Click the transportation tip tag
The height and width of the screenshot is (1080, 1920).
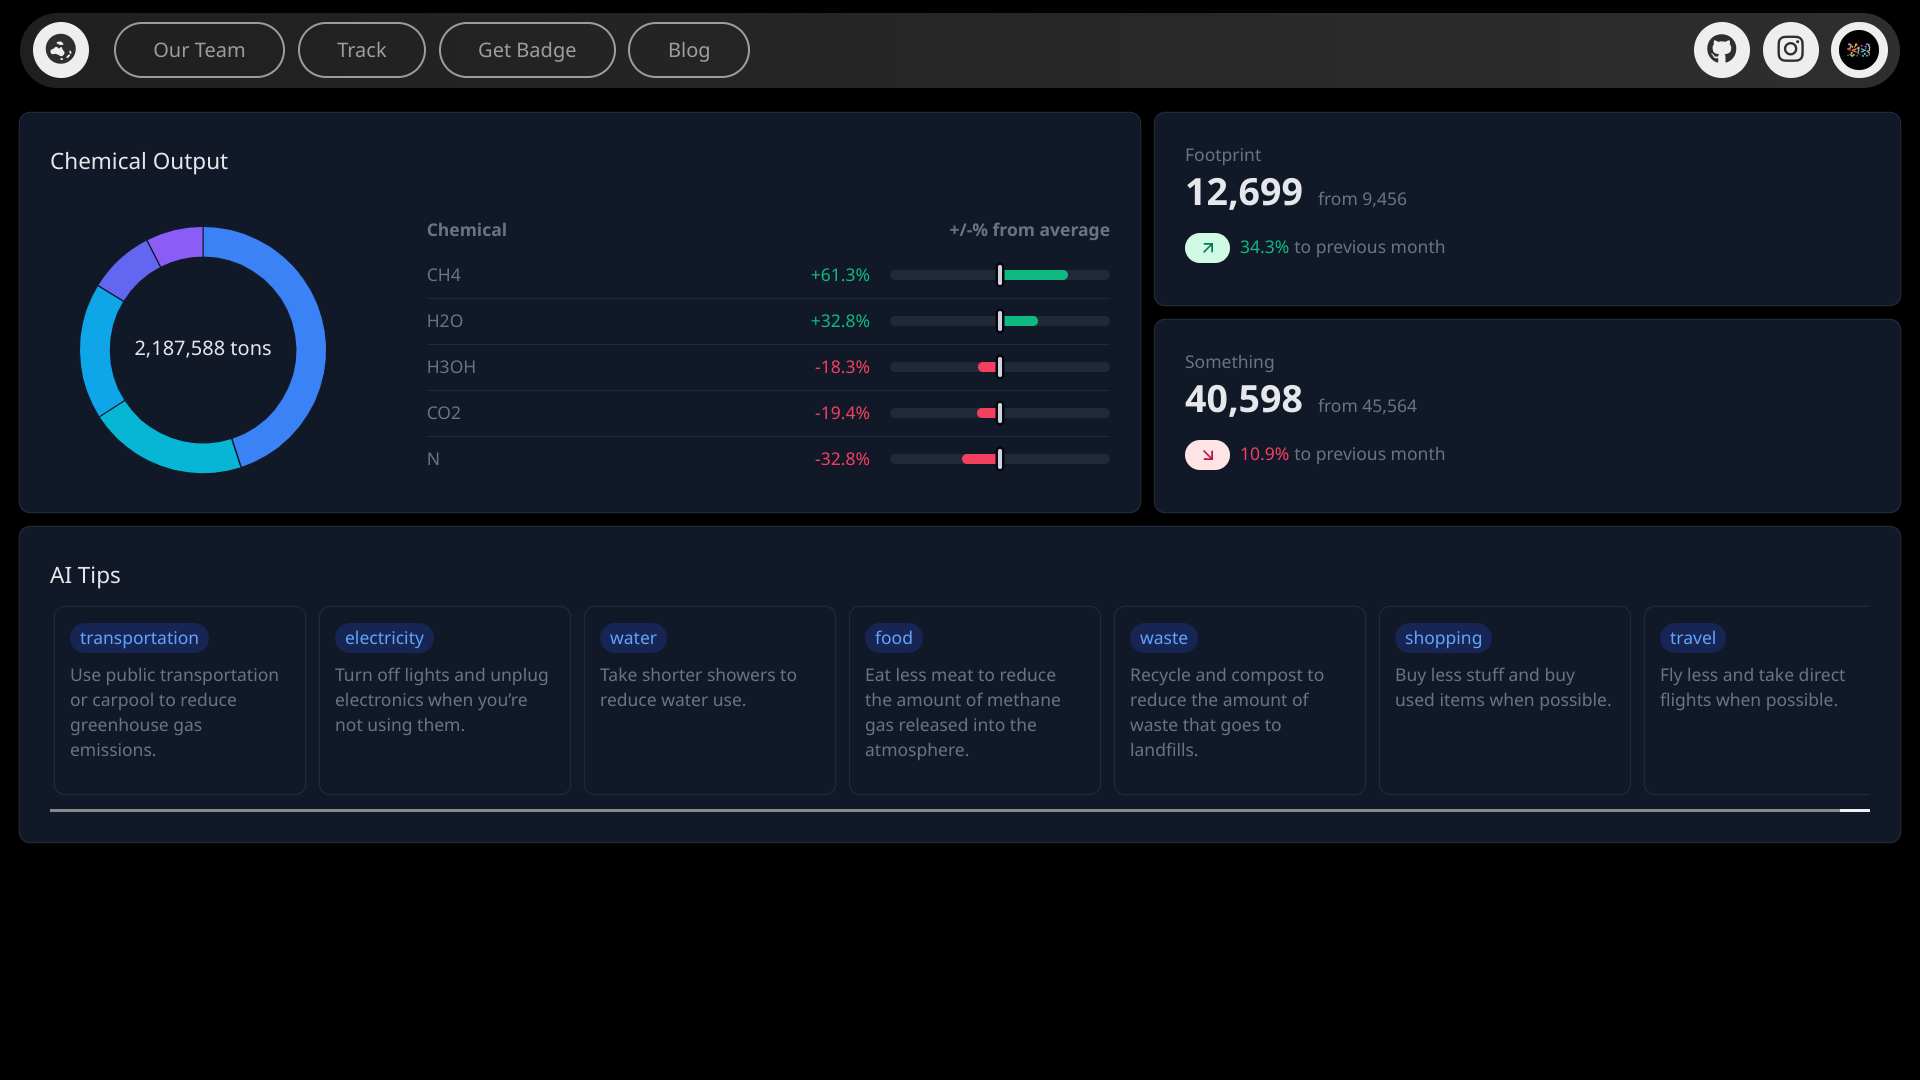(x=139, y=638)
